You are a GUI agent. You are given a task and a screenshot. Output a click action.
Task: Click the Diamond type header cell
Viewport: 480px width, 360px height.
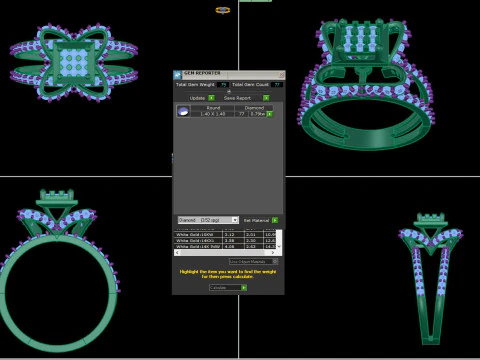254,108
